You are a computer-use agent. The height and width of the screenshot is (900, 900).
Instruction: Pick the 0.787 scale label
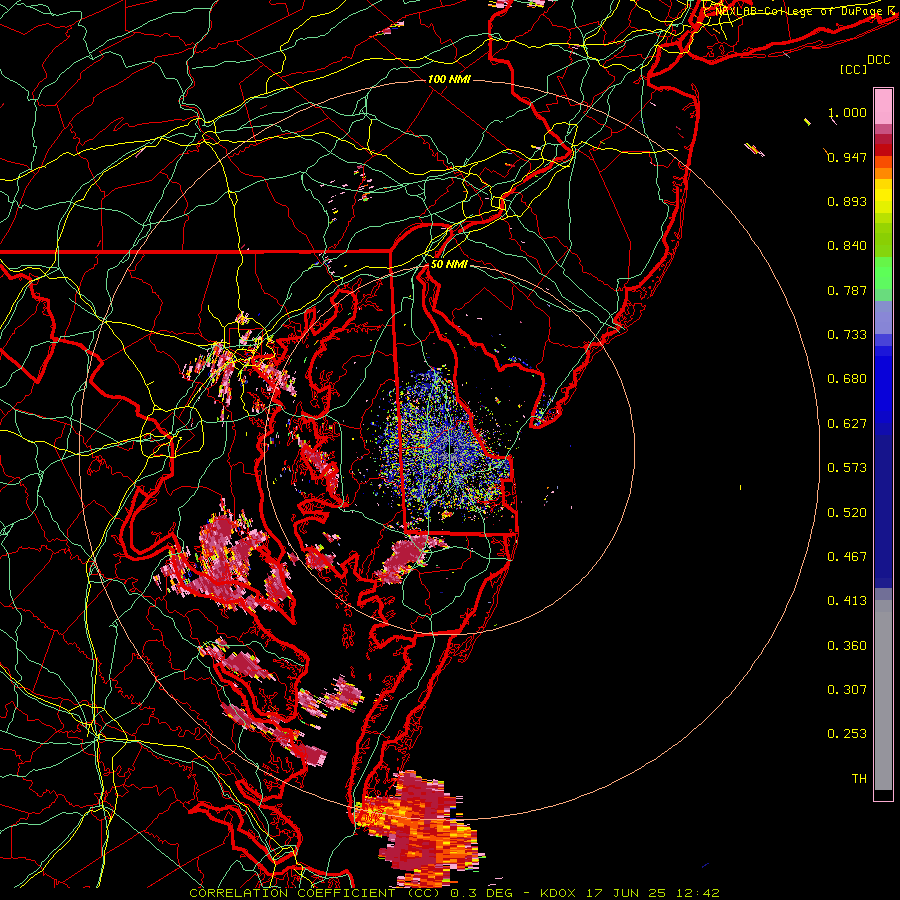(x=847, y=290)
